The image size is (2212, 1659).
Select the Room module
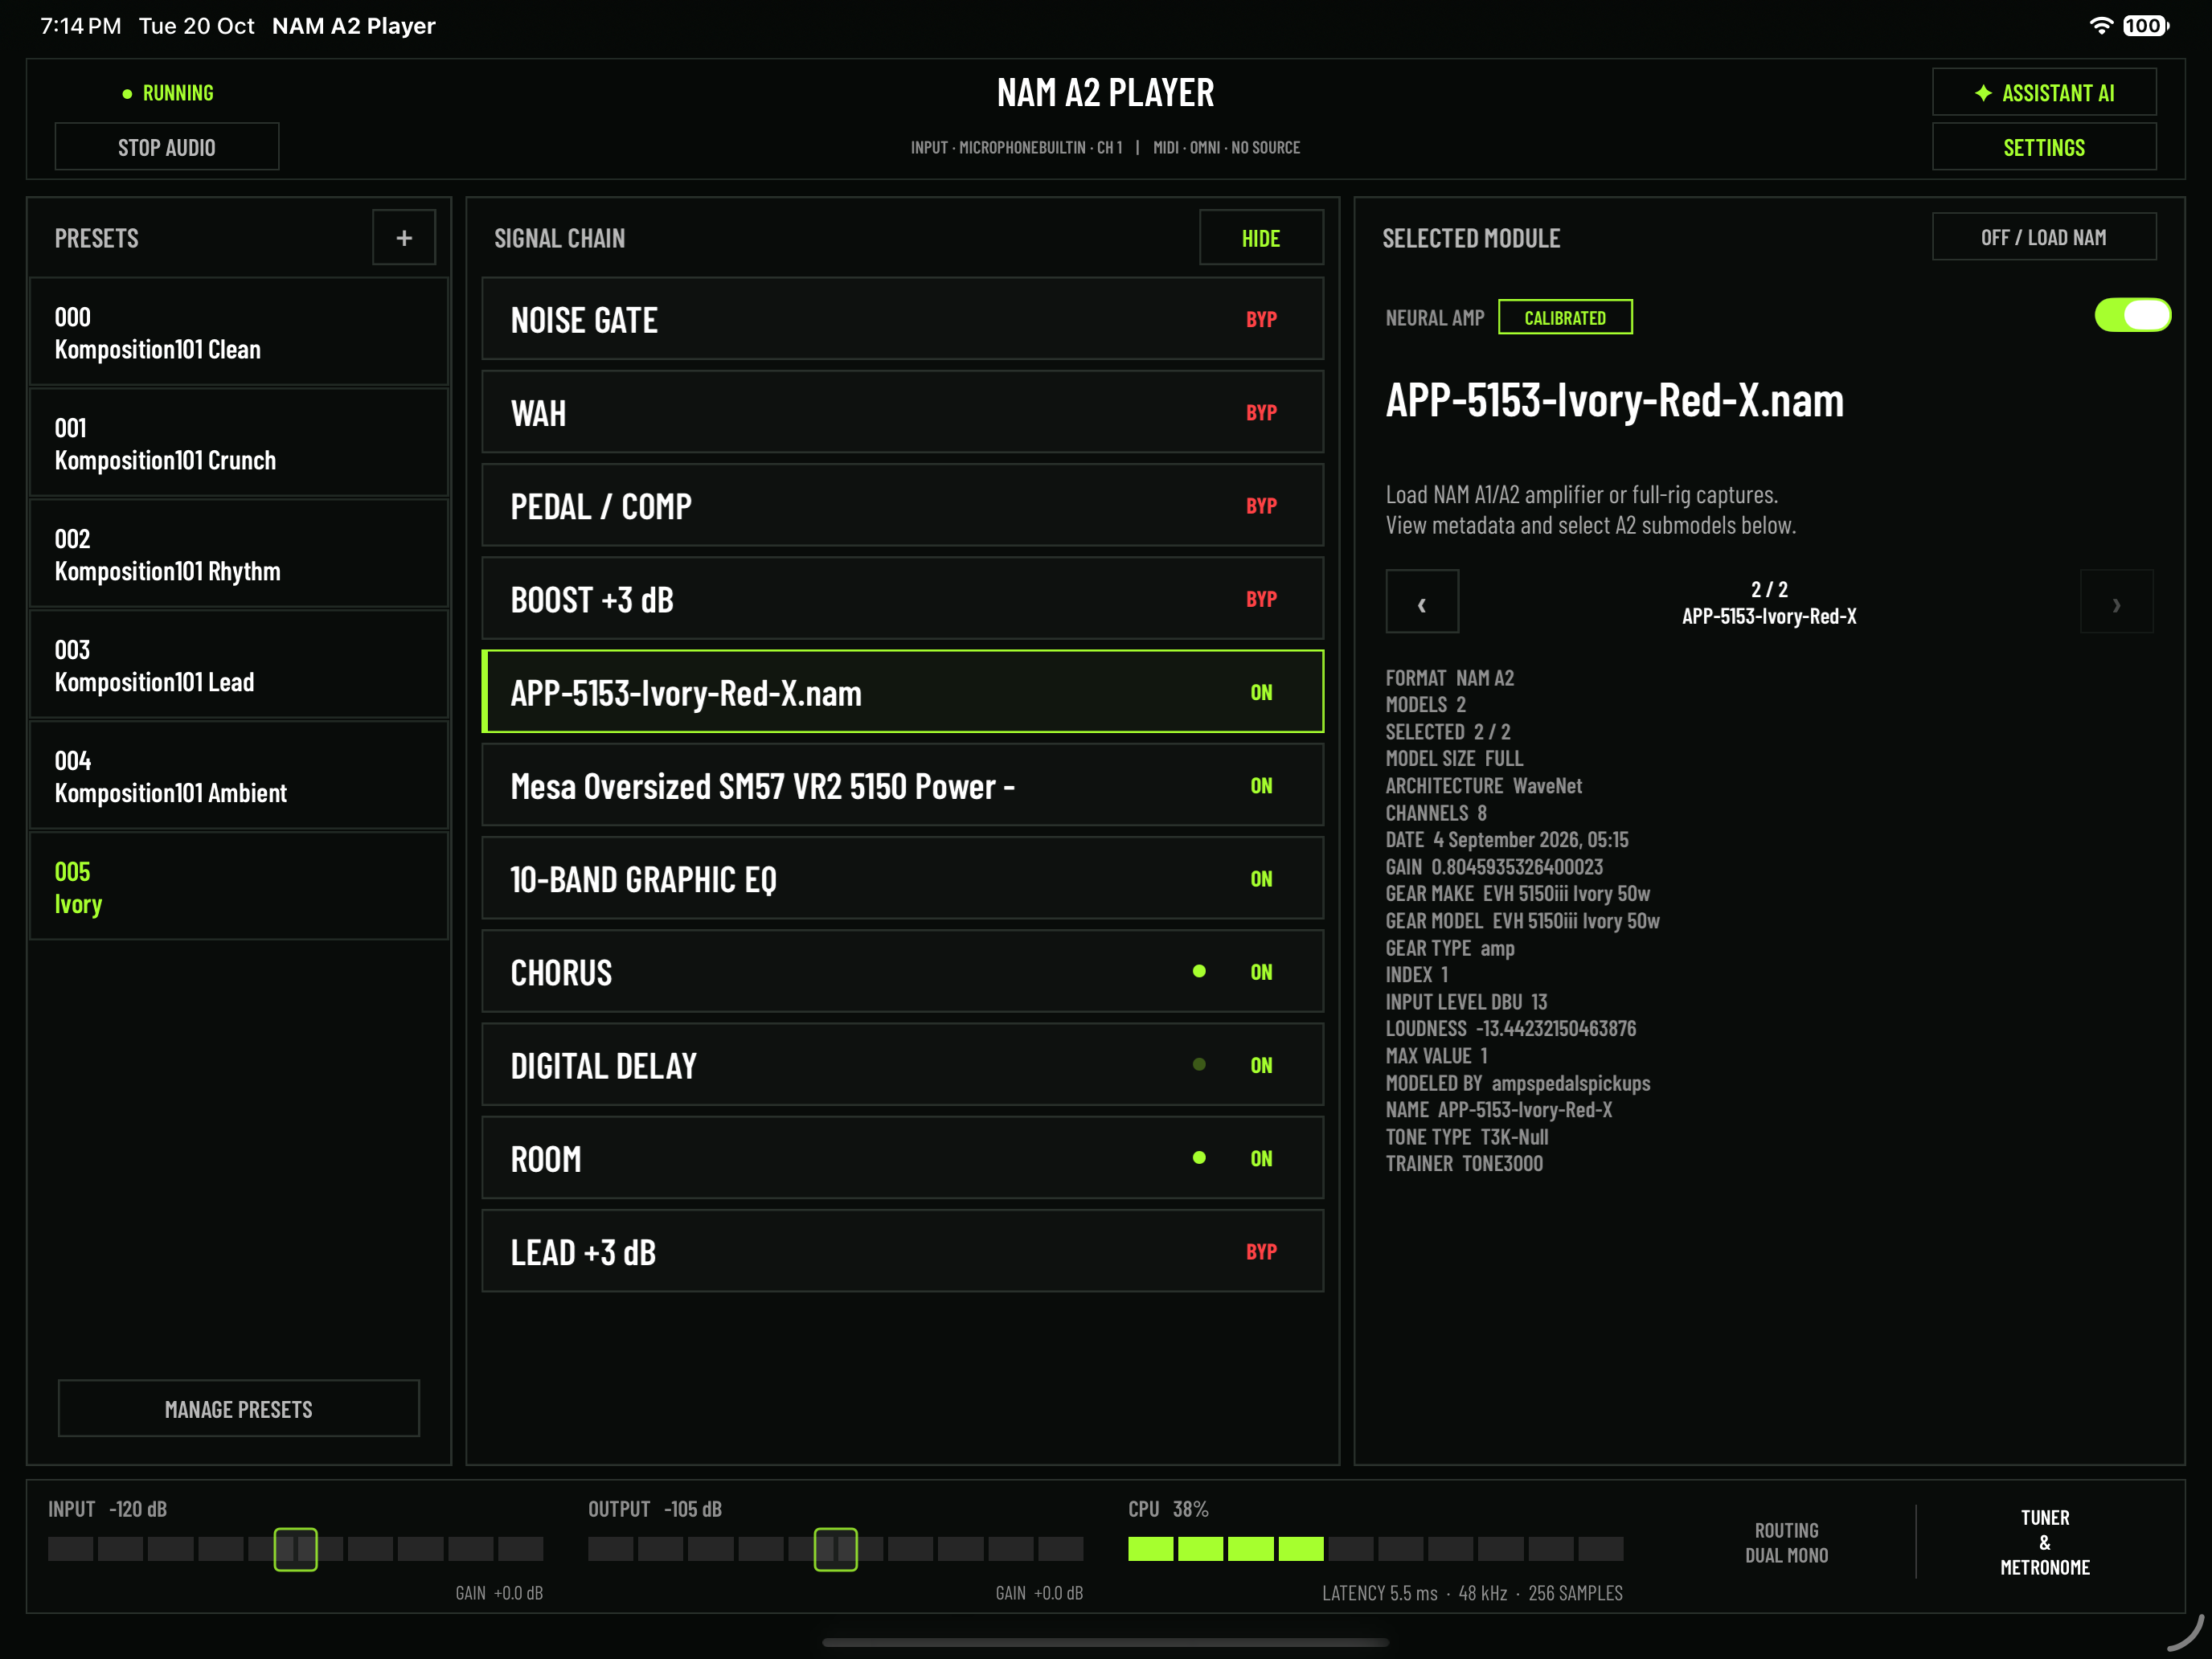click(x=902, y=1158)
